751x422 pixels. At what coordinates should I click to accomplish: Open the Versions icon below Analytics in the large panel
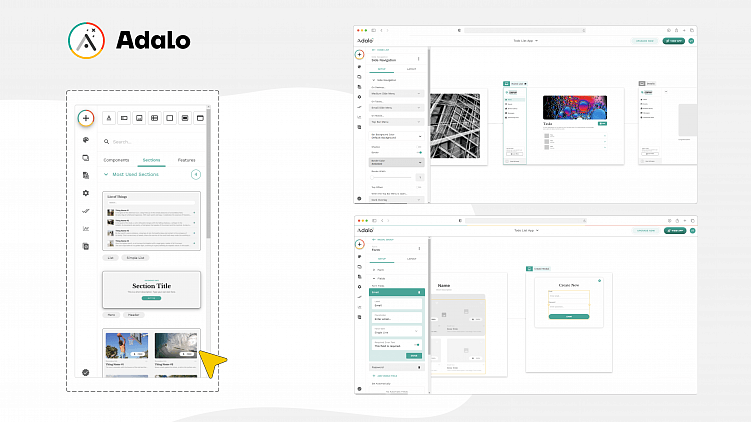86,246
